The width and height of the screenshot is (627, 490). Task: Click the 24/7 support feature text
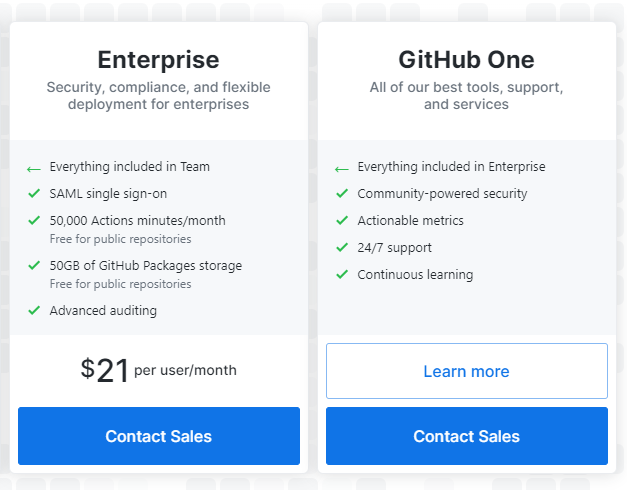tap(394, 248)
